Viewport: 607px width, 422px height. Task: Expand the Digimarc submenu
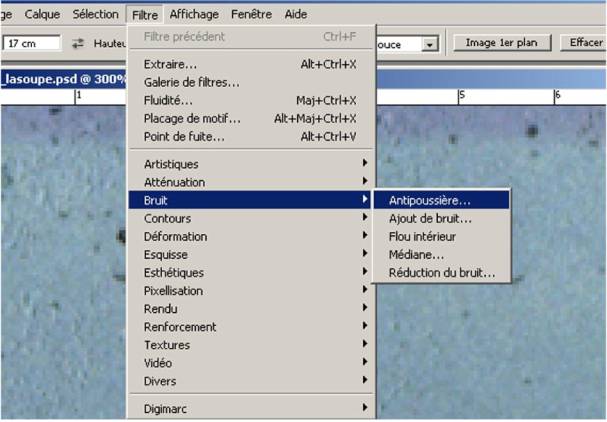pyautogui.click(x=251, y=409)
